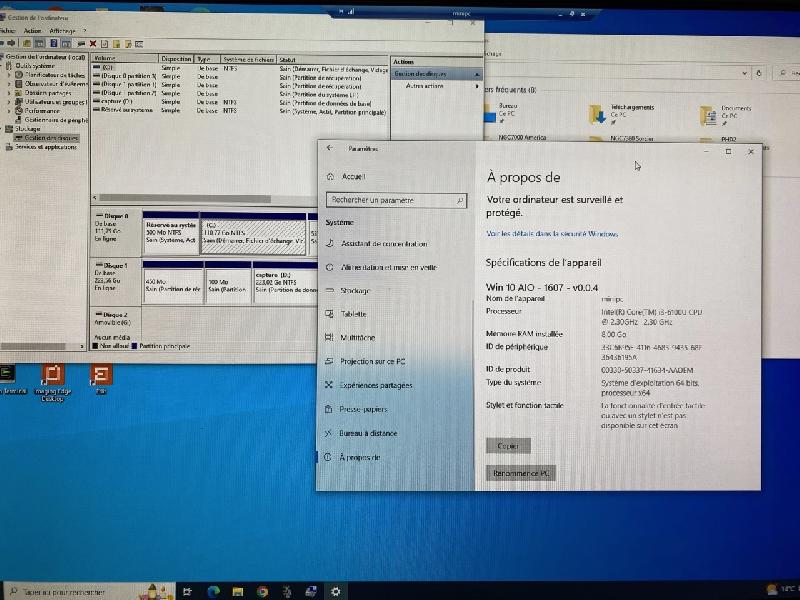Select (Disque 0 partition 3) volume row
The image size is (800, 600).
pyautogui.click(x=240, y=77)
